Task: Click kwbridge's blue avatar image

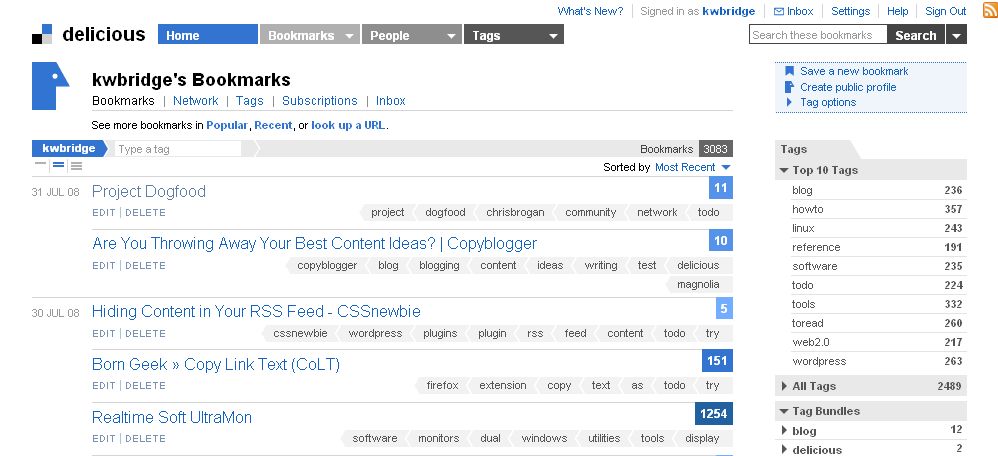Action: tap(50, 86)
